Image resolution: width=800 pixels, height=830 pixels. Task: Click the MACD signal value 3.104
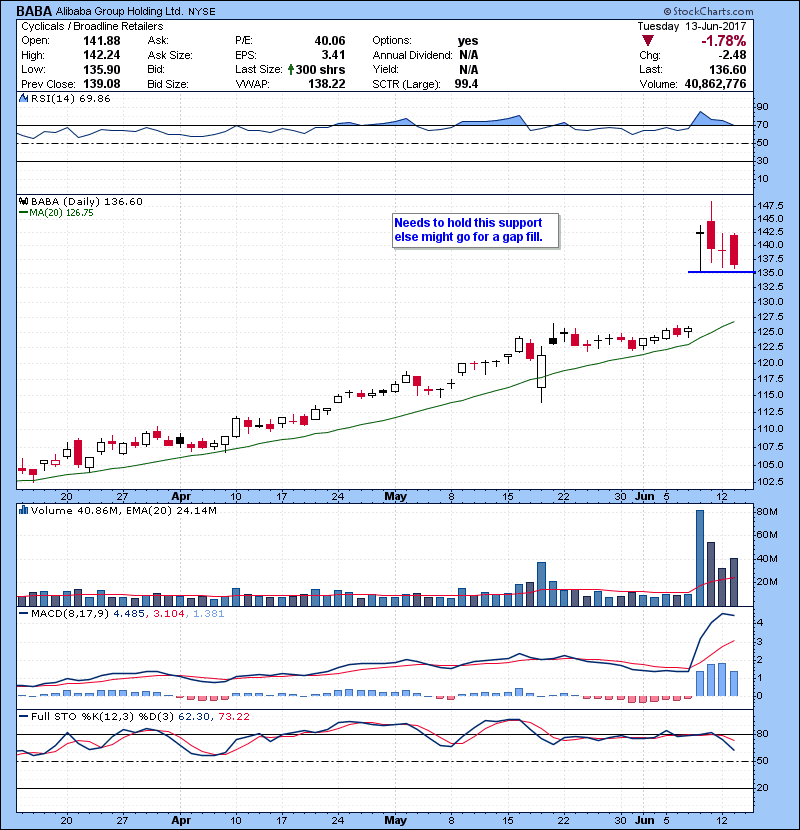point(168,614)
